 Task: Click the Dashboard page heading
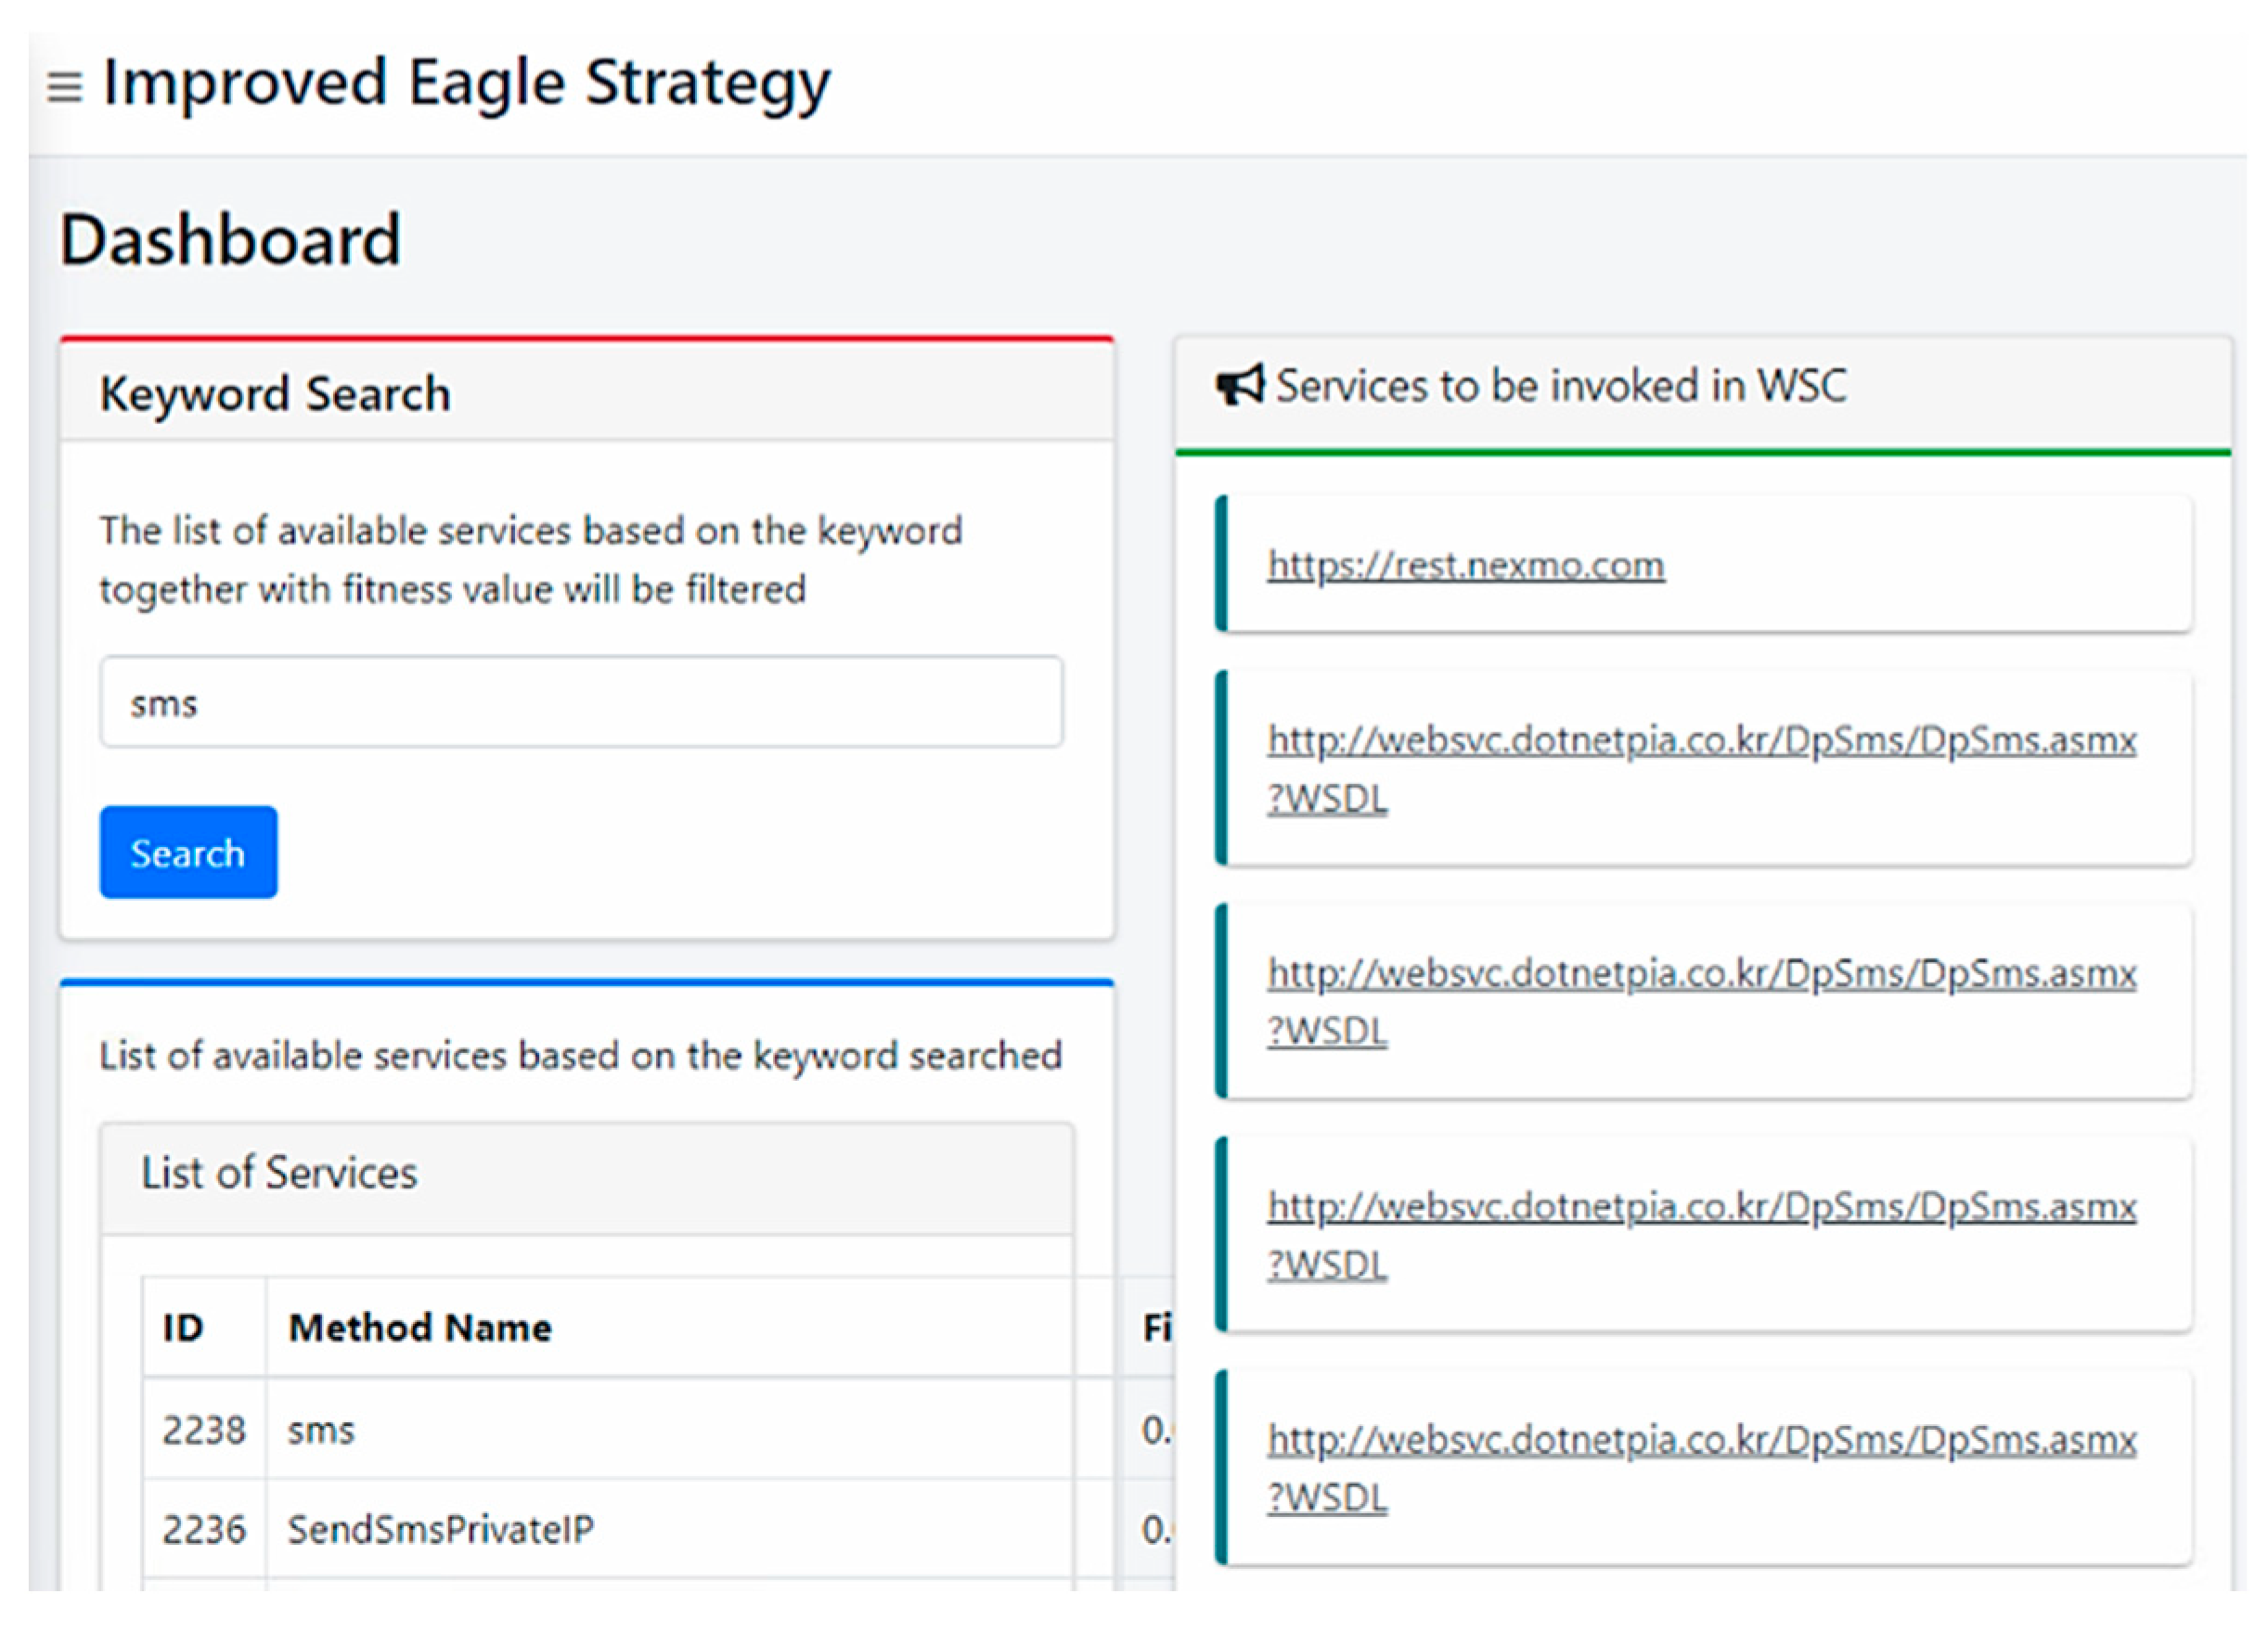tap(231, 240)
